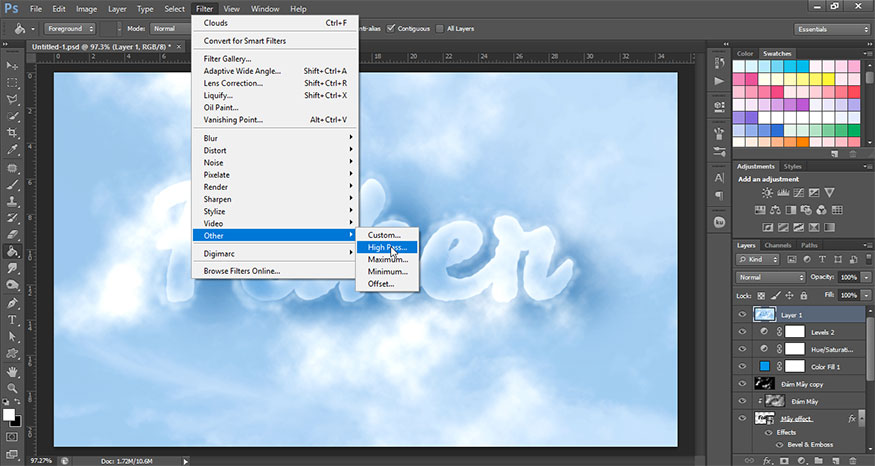Open the Opacity slider dropdown arrow
The image size is (875, 466).
(866, 277)
